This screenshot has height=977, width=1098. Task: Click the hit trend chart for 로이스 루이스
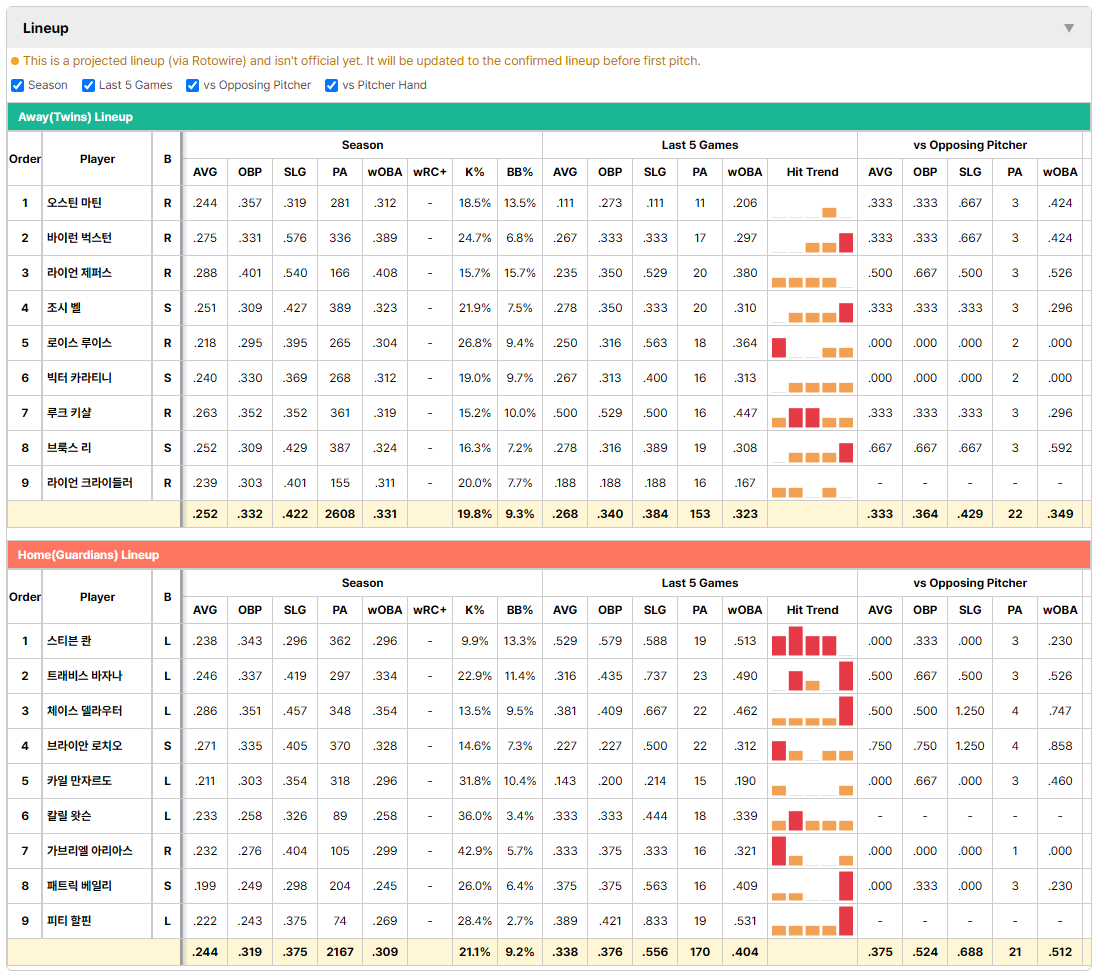[812, 343]
